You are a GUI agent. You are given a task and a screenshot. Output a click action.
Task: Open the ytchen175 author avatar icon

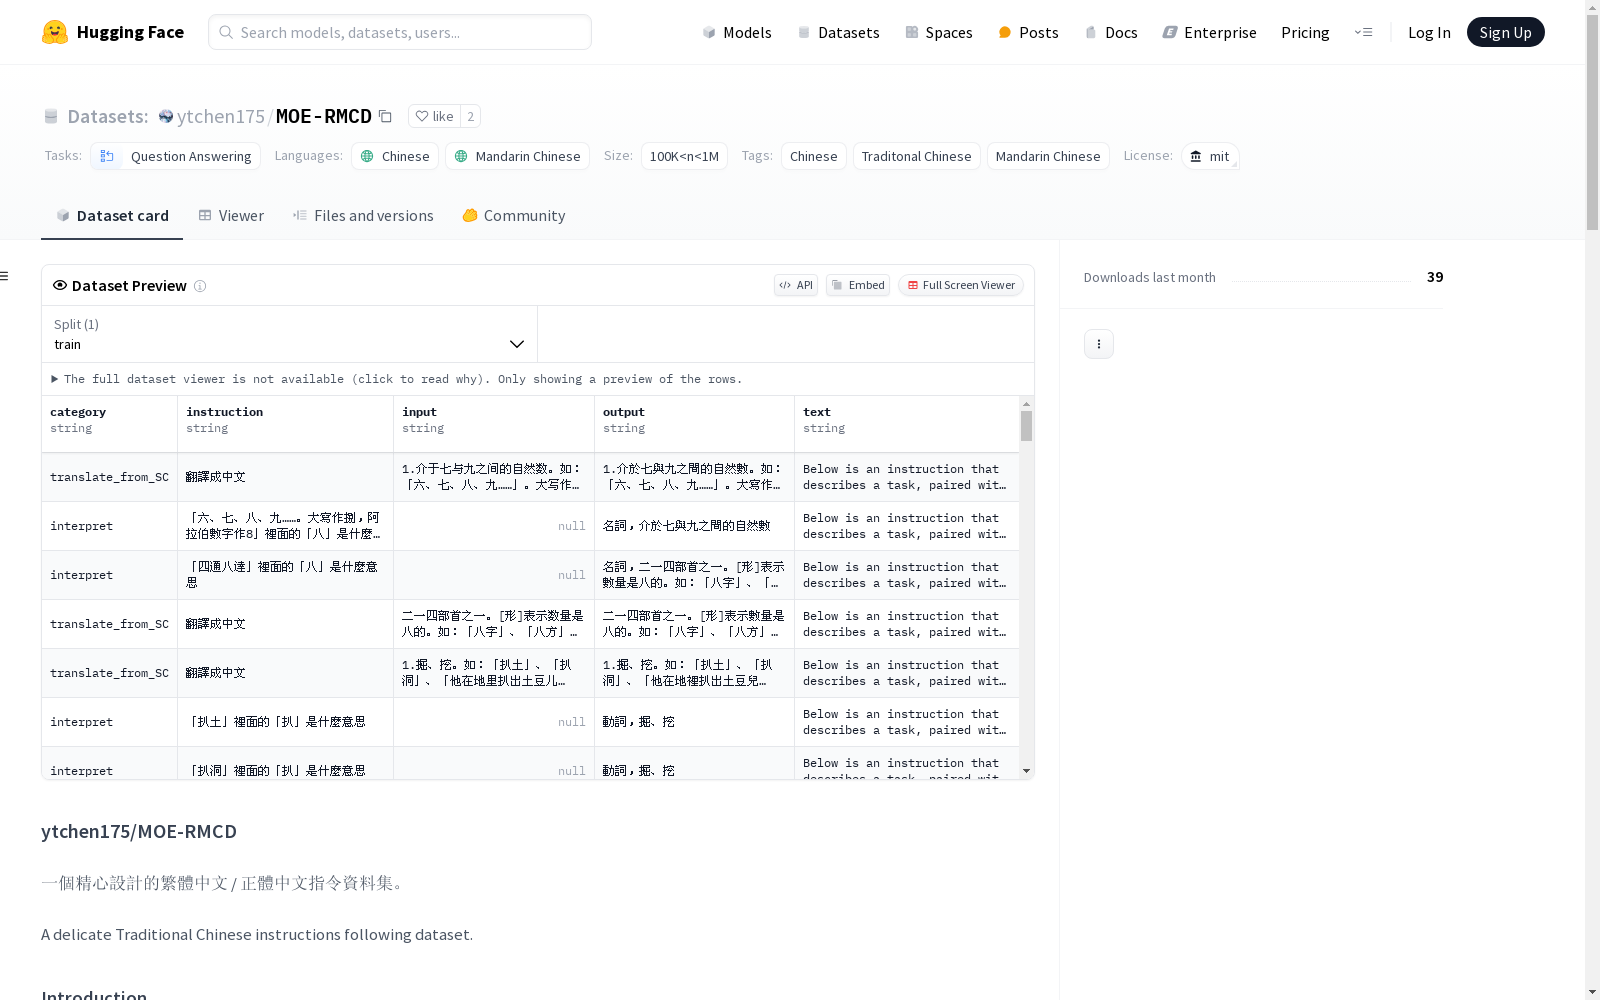coord(166,116)
